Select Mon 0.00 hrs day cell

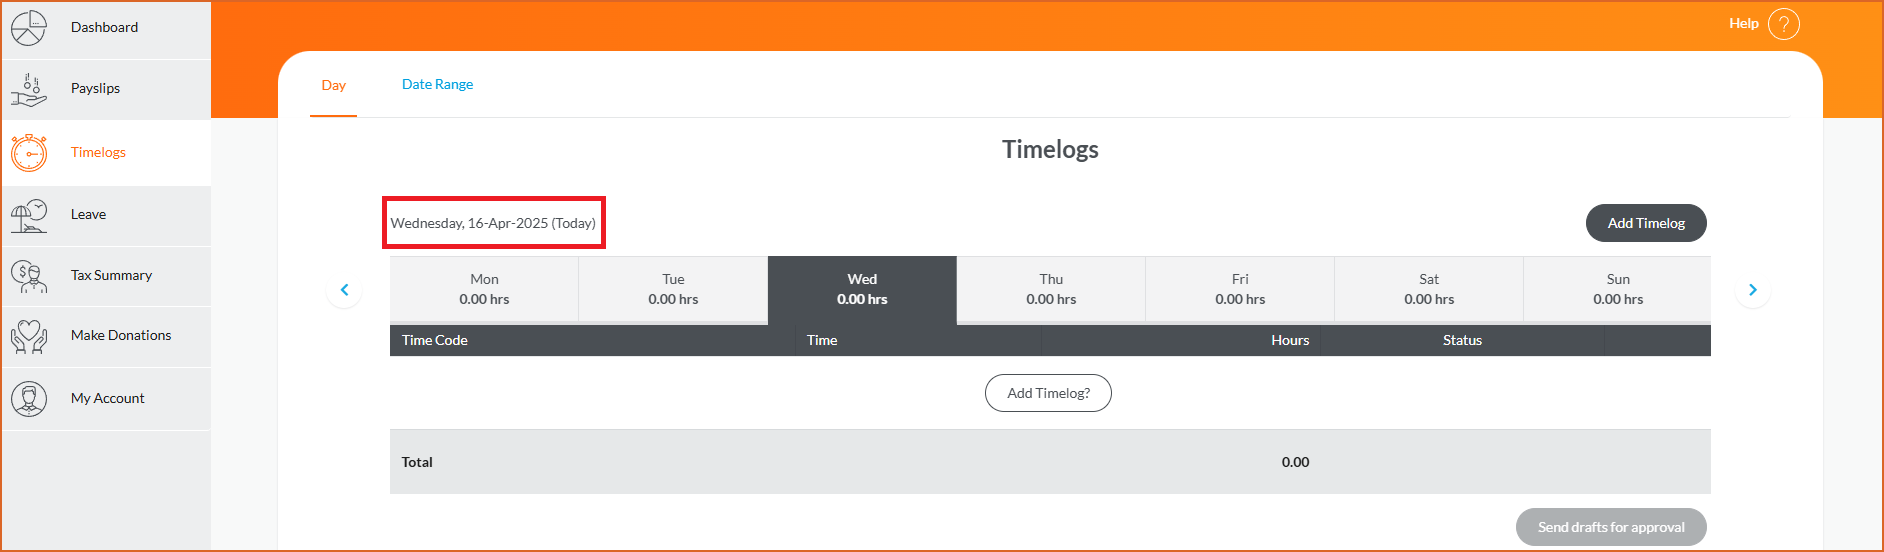[x=484, y=289]
